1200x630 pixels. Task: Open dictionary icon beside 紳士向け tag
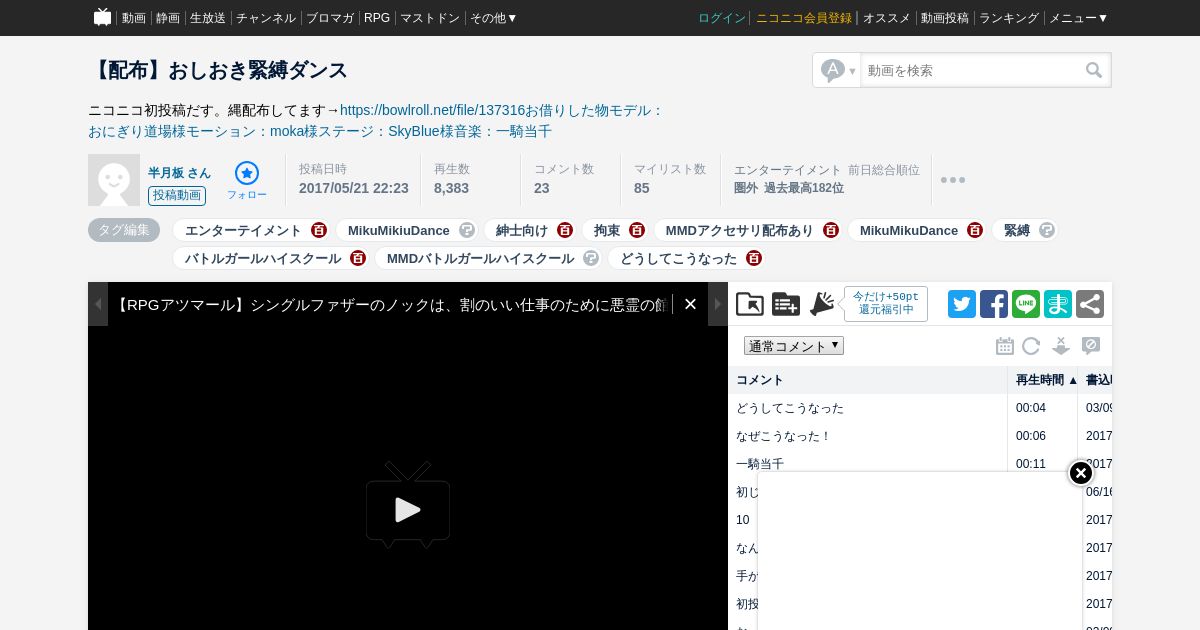pyautogui.click(x=565, y=230)
